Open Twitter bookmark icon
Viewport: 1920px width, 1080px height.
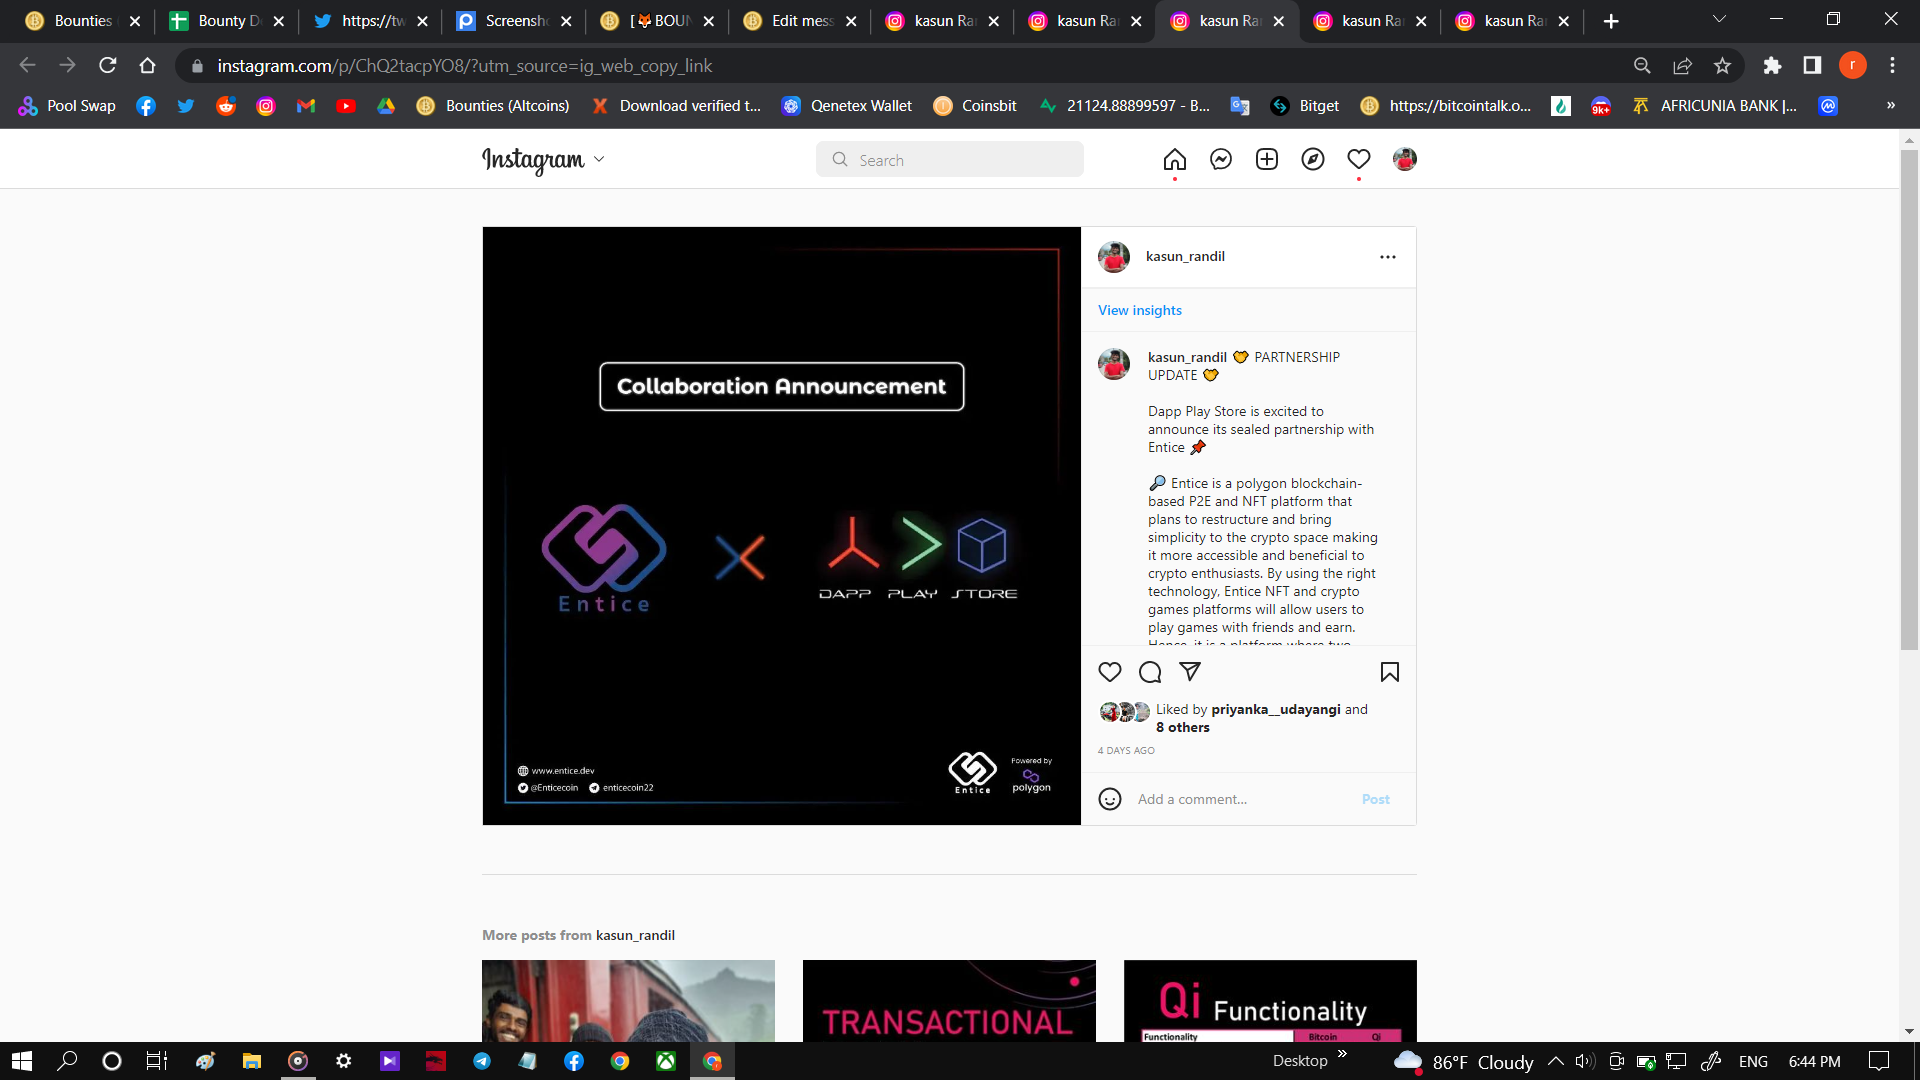(x=186, y=106)
